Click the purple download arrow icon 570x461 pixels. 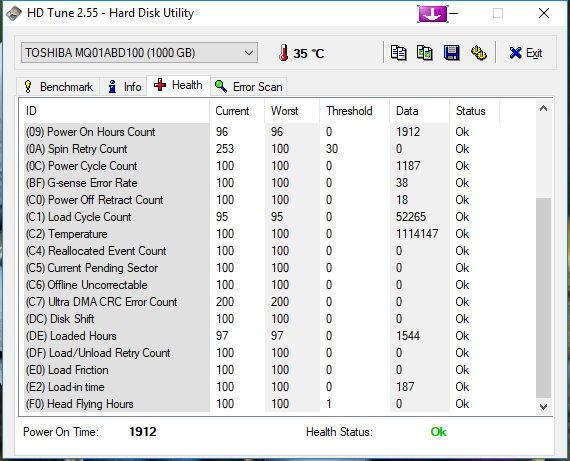click(x=433, y=14)
